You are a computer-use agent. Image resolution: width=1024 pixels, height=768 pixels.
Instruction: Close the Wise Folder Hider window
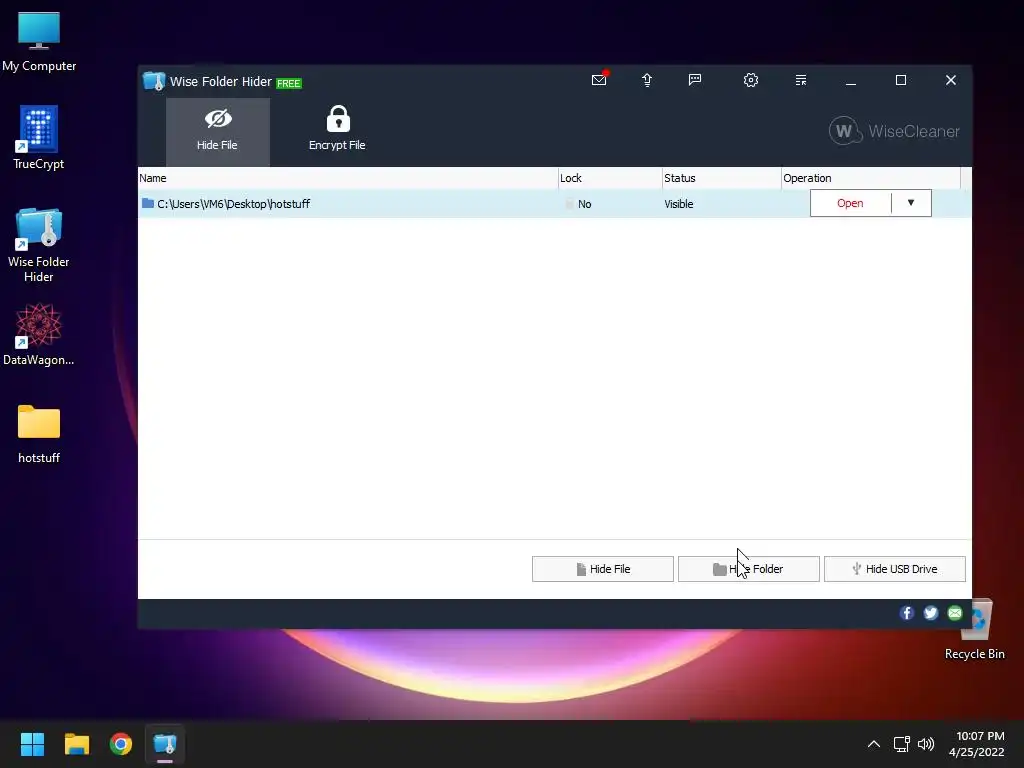click(951, 80)
